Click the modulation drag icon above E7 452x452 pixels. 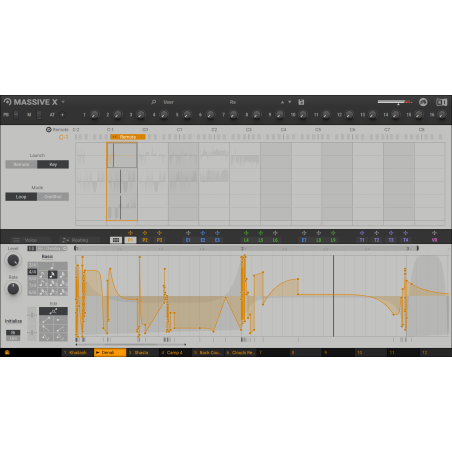pyautogui.click(x=304, y=233)
